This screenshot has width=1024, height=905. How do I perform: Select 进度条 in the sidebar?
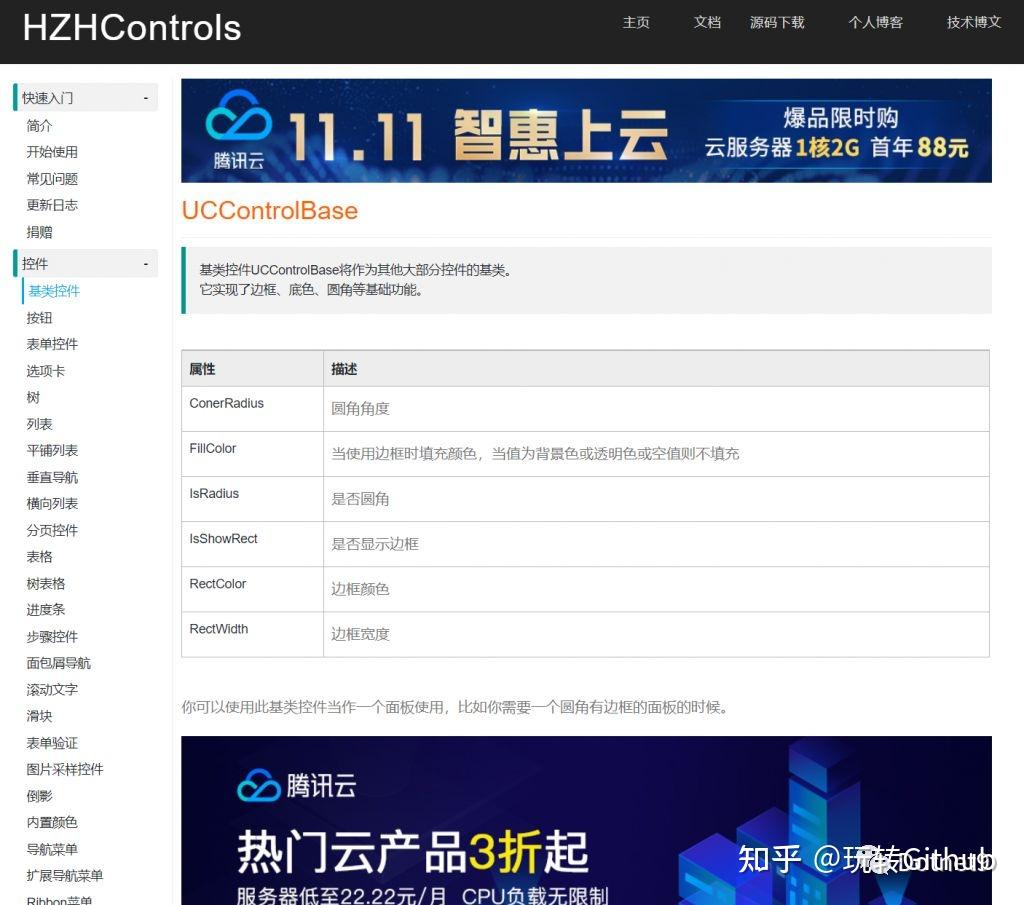point(46,610)
